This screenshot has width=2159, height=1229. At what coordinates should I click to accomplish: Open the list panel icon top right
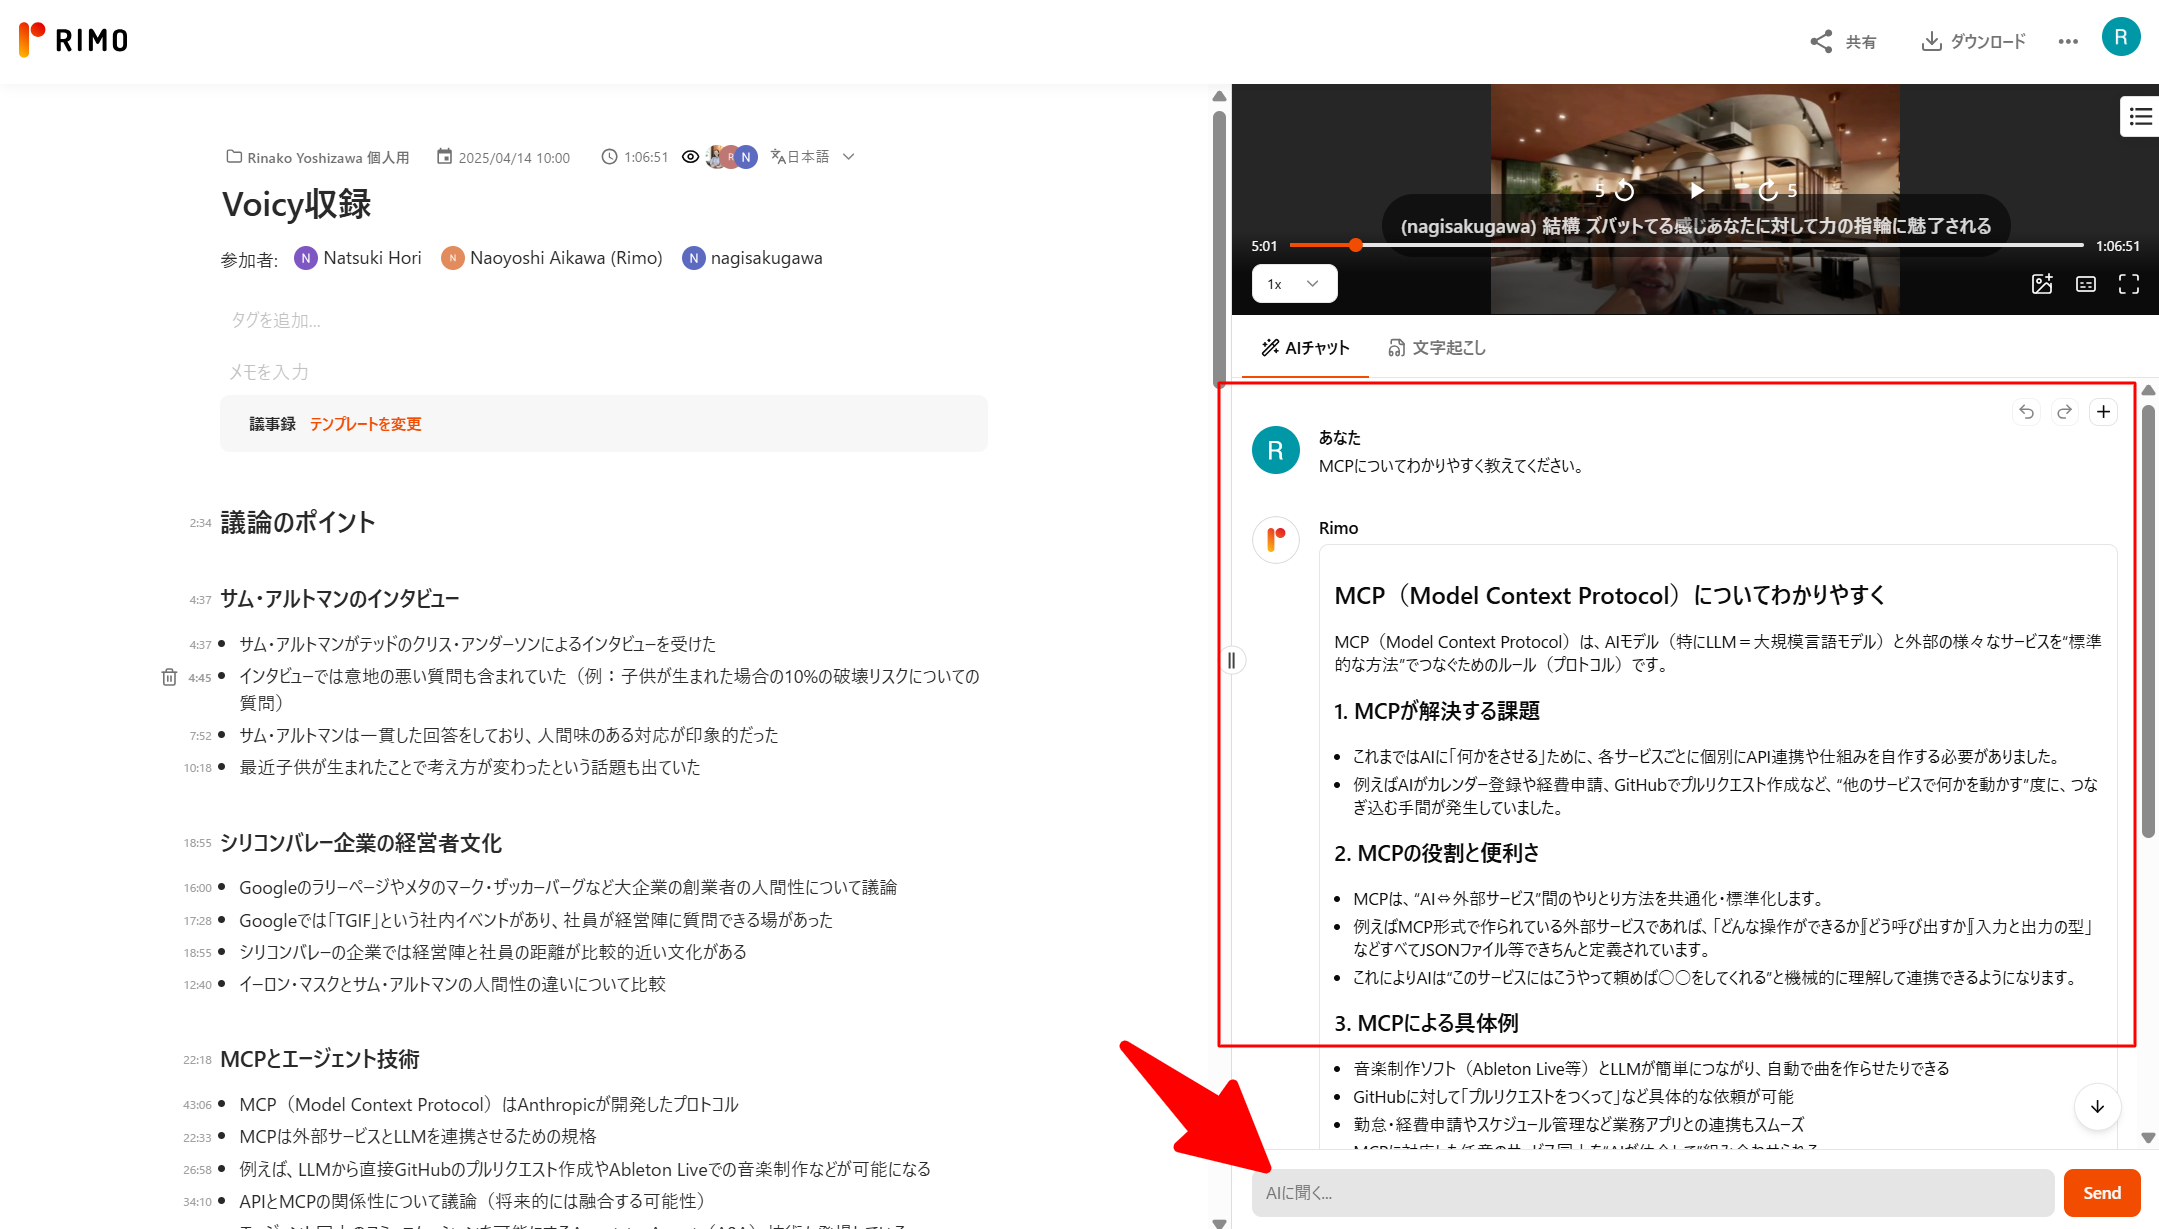coord(2140,117)
